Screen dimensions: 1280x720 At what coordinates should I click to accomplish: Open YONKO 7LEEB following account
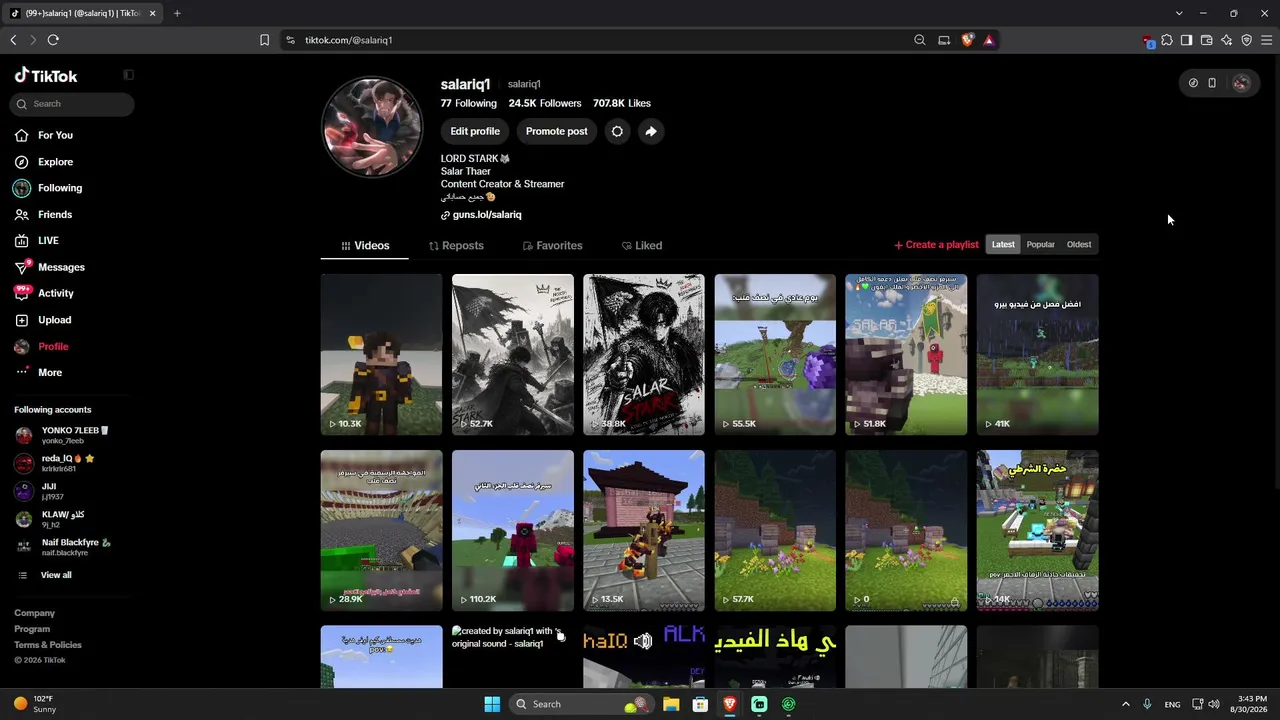[62, 435]
